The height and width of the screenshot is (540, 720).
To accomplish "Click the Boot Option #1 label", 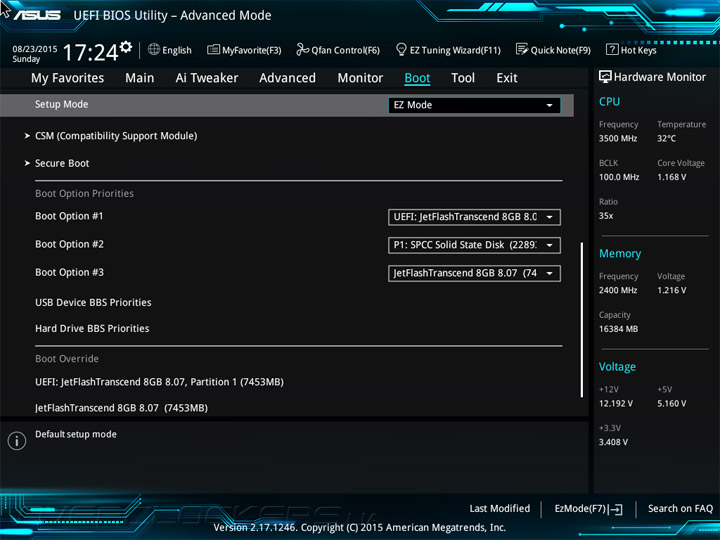I will click(69, 216).
